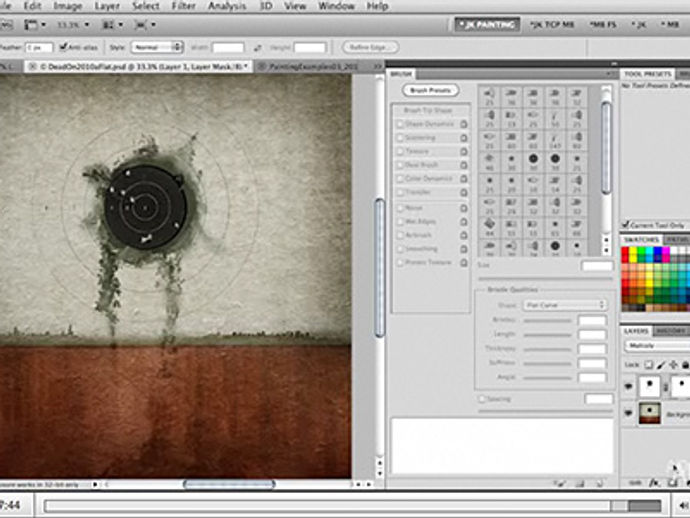The height and width of the screenshot is (518, 690).
Task: Click the layer mask link icon on Layer 1
Action: 665,387
